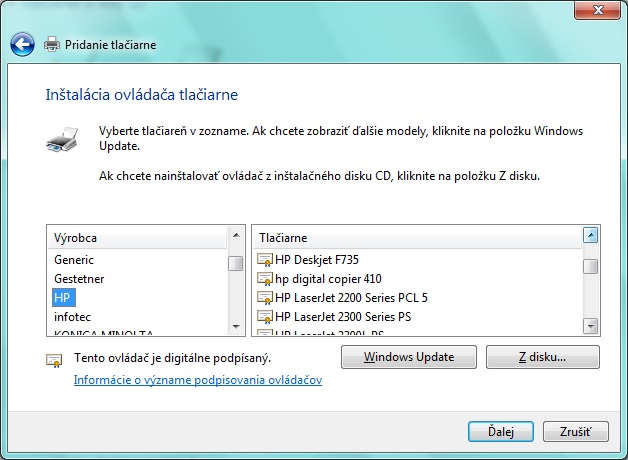Click the Tlačiarne list scrollbar thumb

tap(590, 266)
